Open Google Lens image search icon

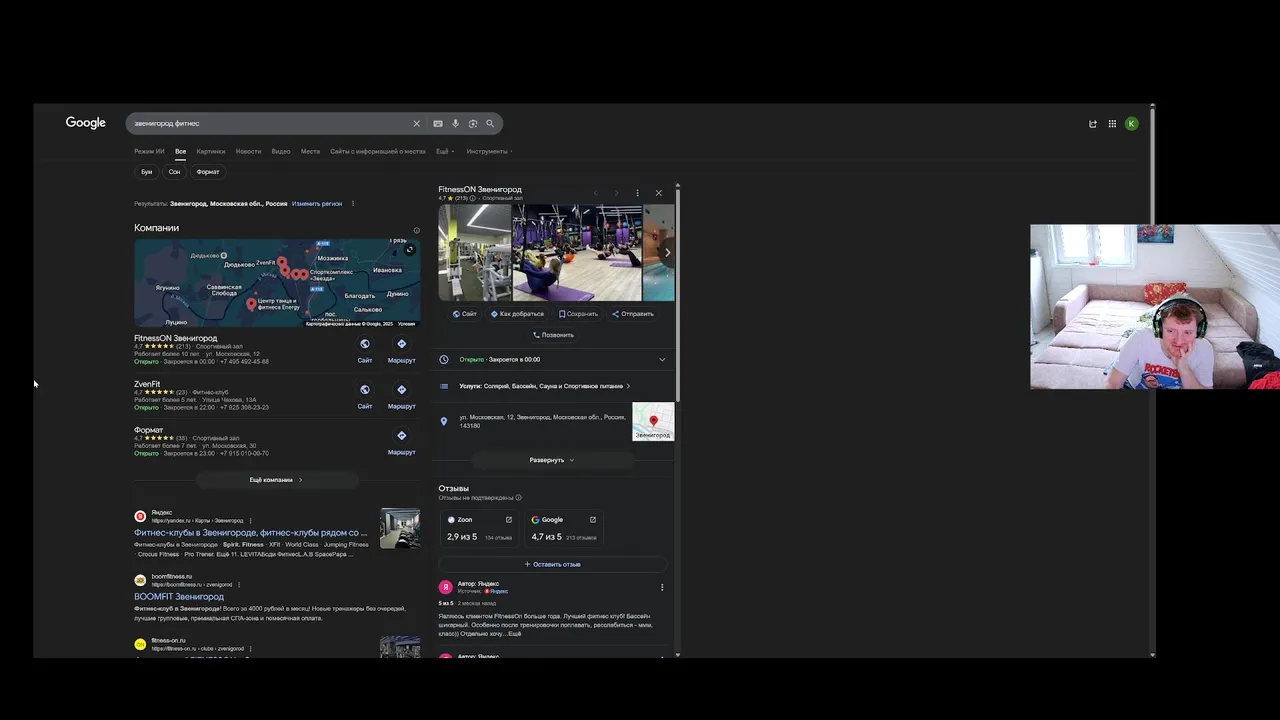[x=473, y=124]
